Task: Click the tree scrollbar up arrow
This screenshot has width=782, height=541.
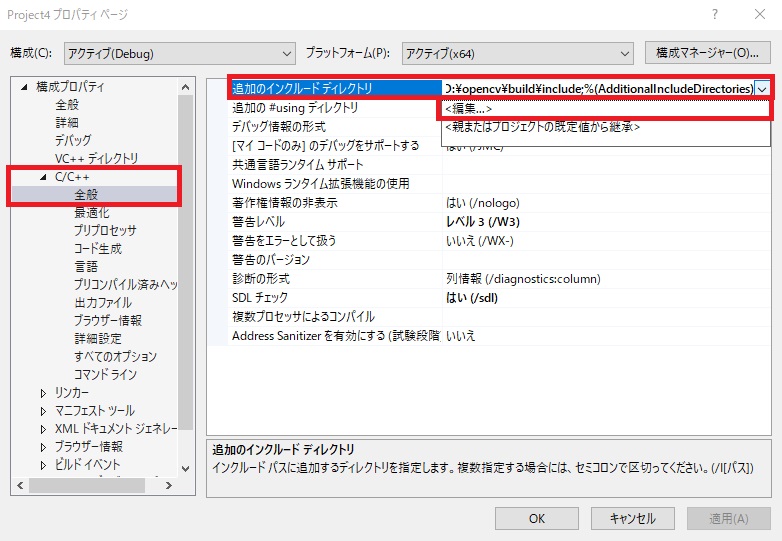Action: coord(186,87)
